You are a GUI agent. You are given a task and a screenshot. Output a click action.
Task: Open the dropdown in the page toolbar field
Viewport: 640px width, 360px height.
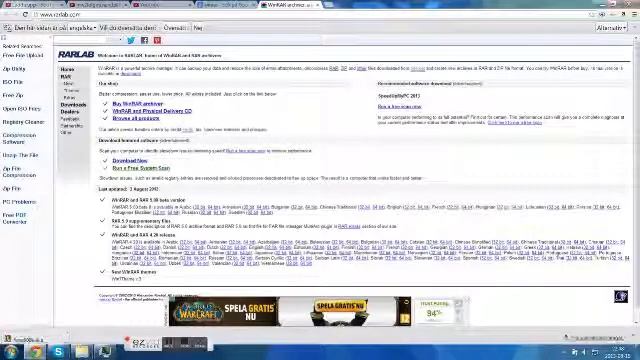coord(120,40)
